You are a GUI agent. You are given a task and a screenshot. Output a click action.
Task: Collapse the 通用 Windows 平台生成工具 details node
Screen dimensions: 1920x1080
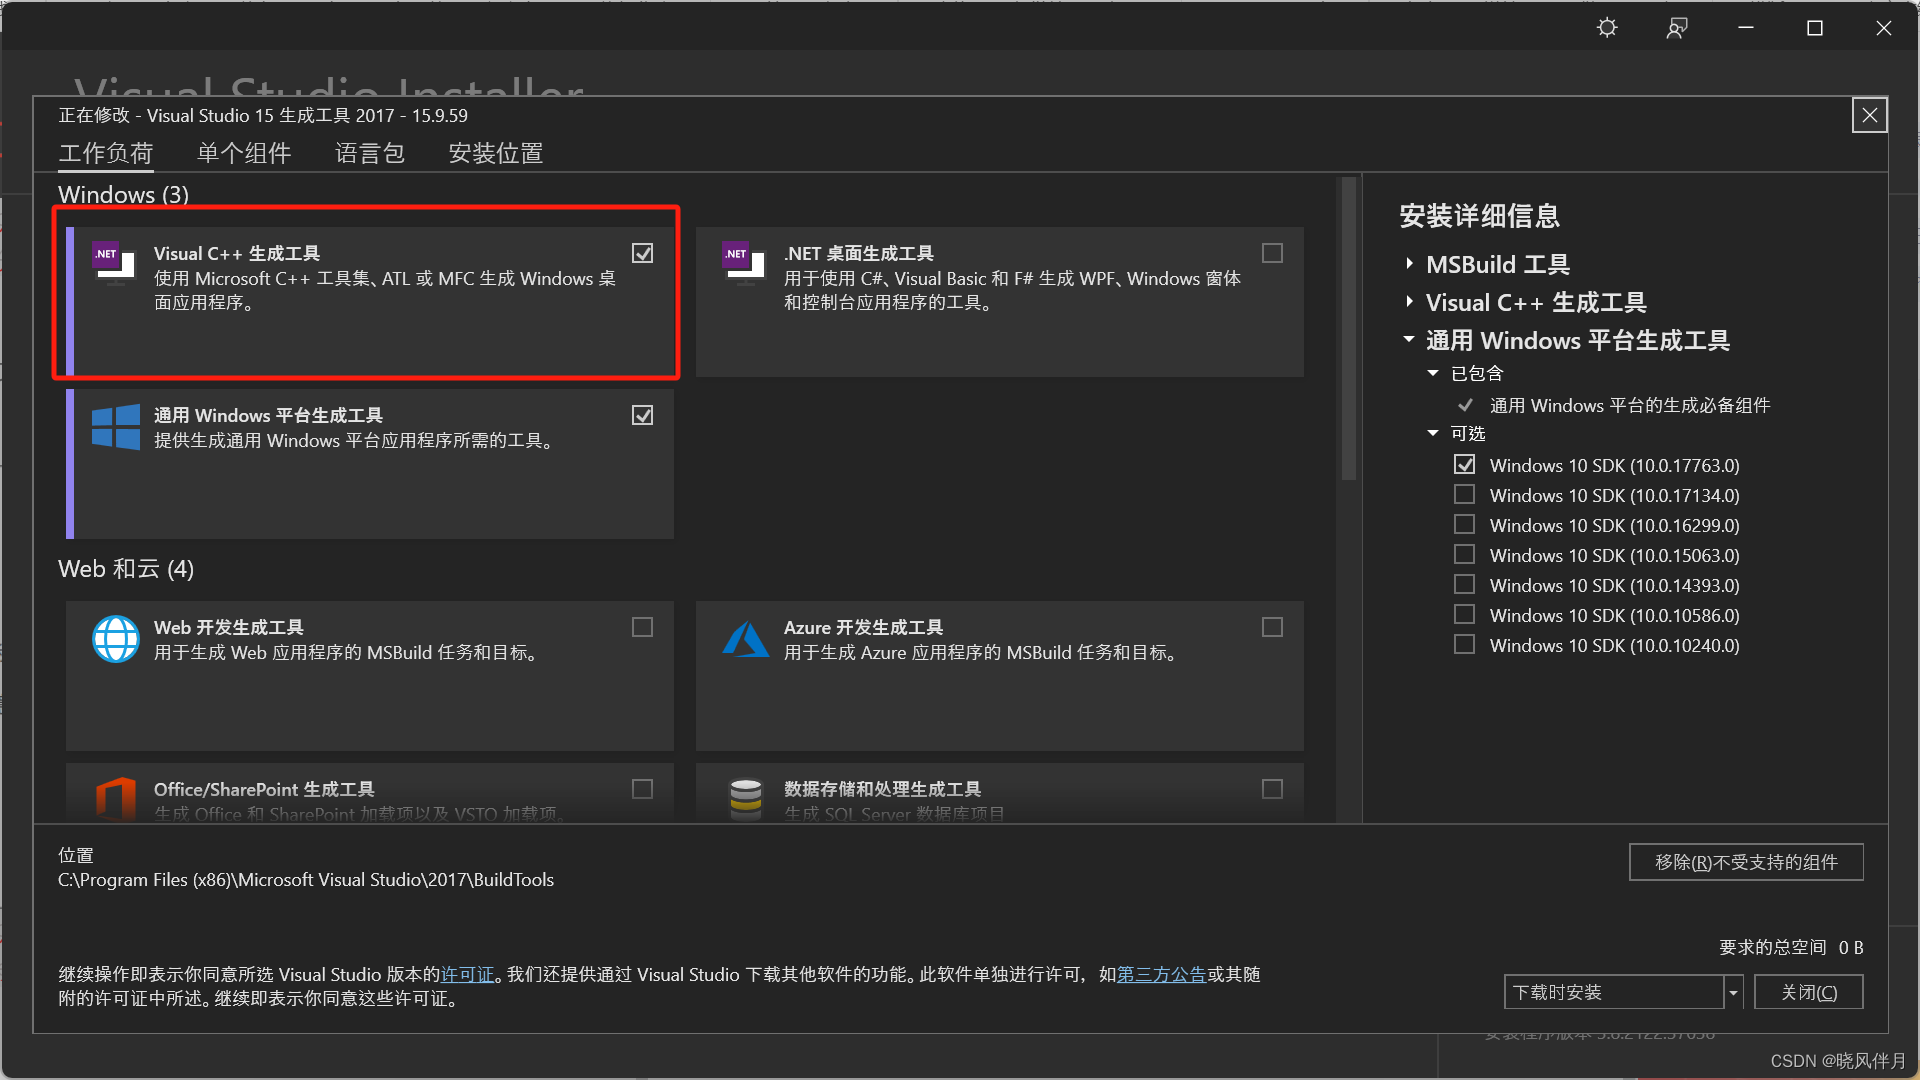point(1409,340)
